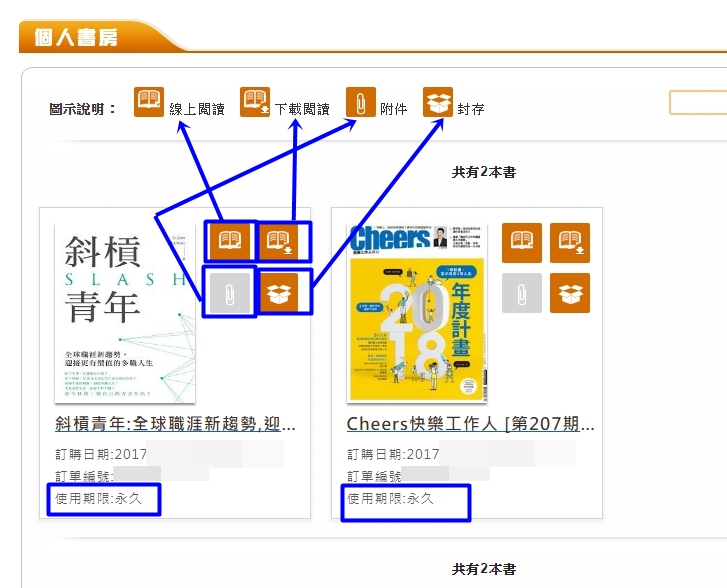
Task: Open the 斜槓青年:全球職涯新趨勢 title link
Action: click(x=175, y=424)
